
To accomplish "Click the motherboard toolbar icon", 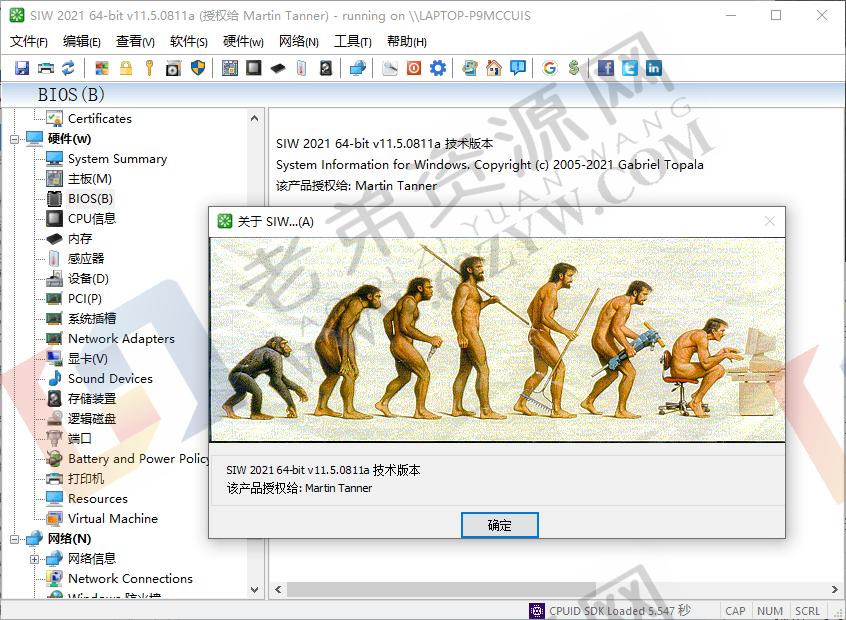I will (x=230, y=68).
